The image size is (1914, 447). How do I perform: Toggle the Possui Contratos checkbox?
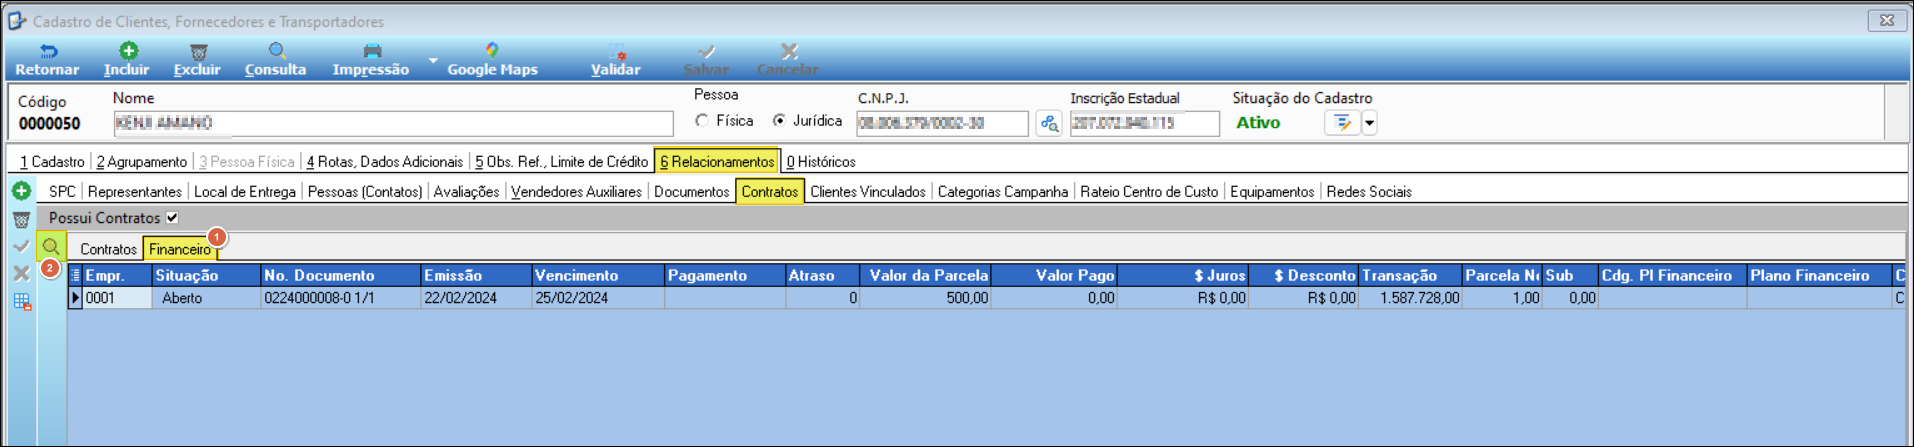pos(172,217)
